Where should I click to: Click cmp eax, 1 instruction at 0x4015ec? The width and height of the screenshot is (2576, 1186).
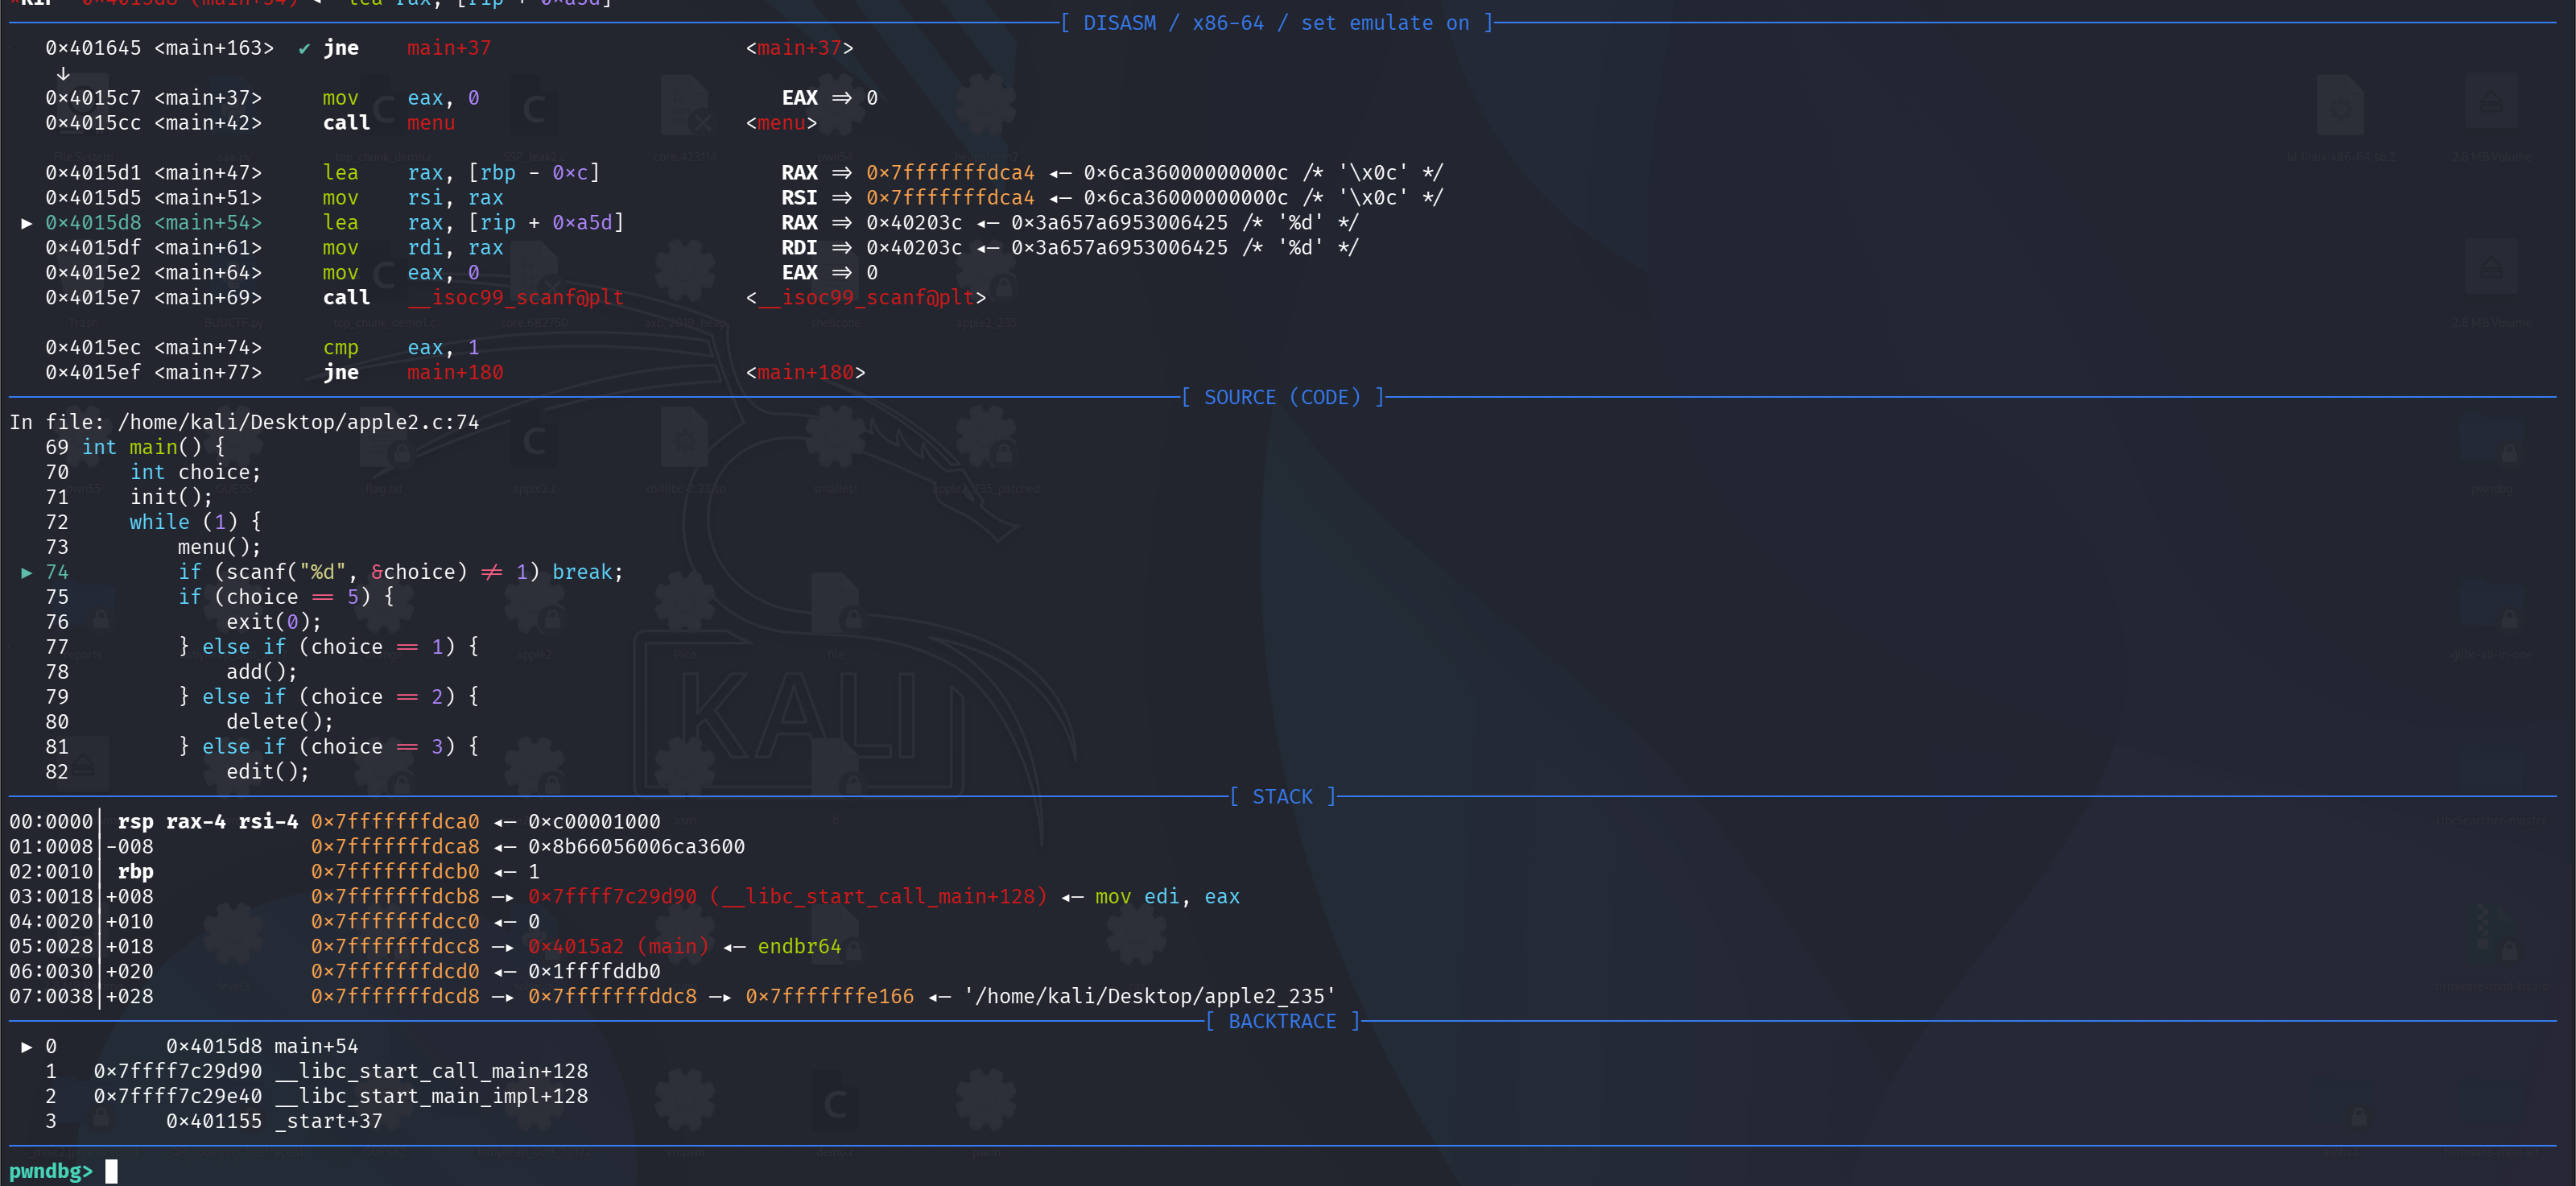[x=401, y=348]
